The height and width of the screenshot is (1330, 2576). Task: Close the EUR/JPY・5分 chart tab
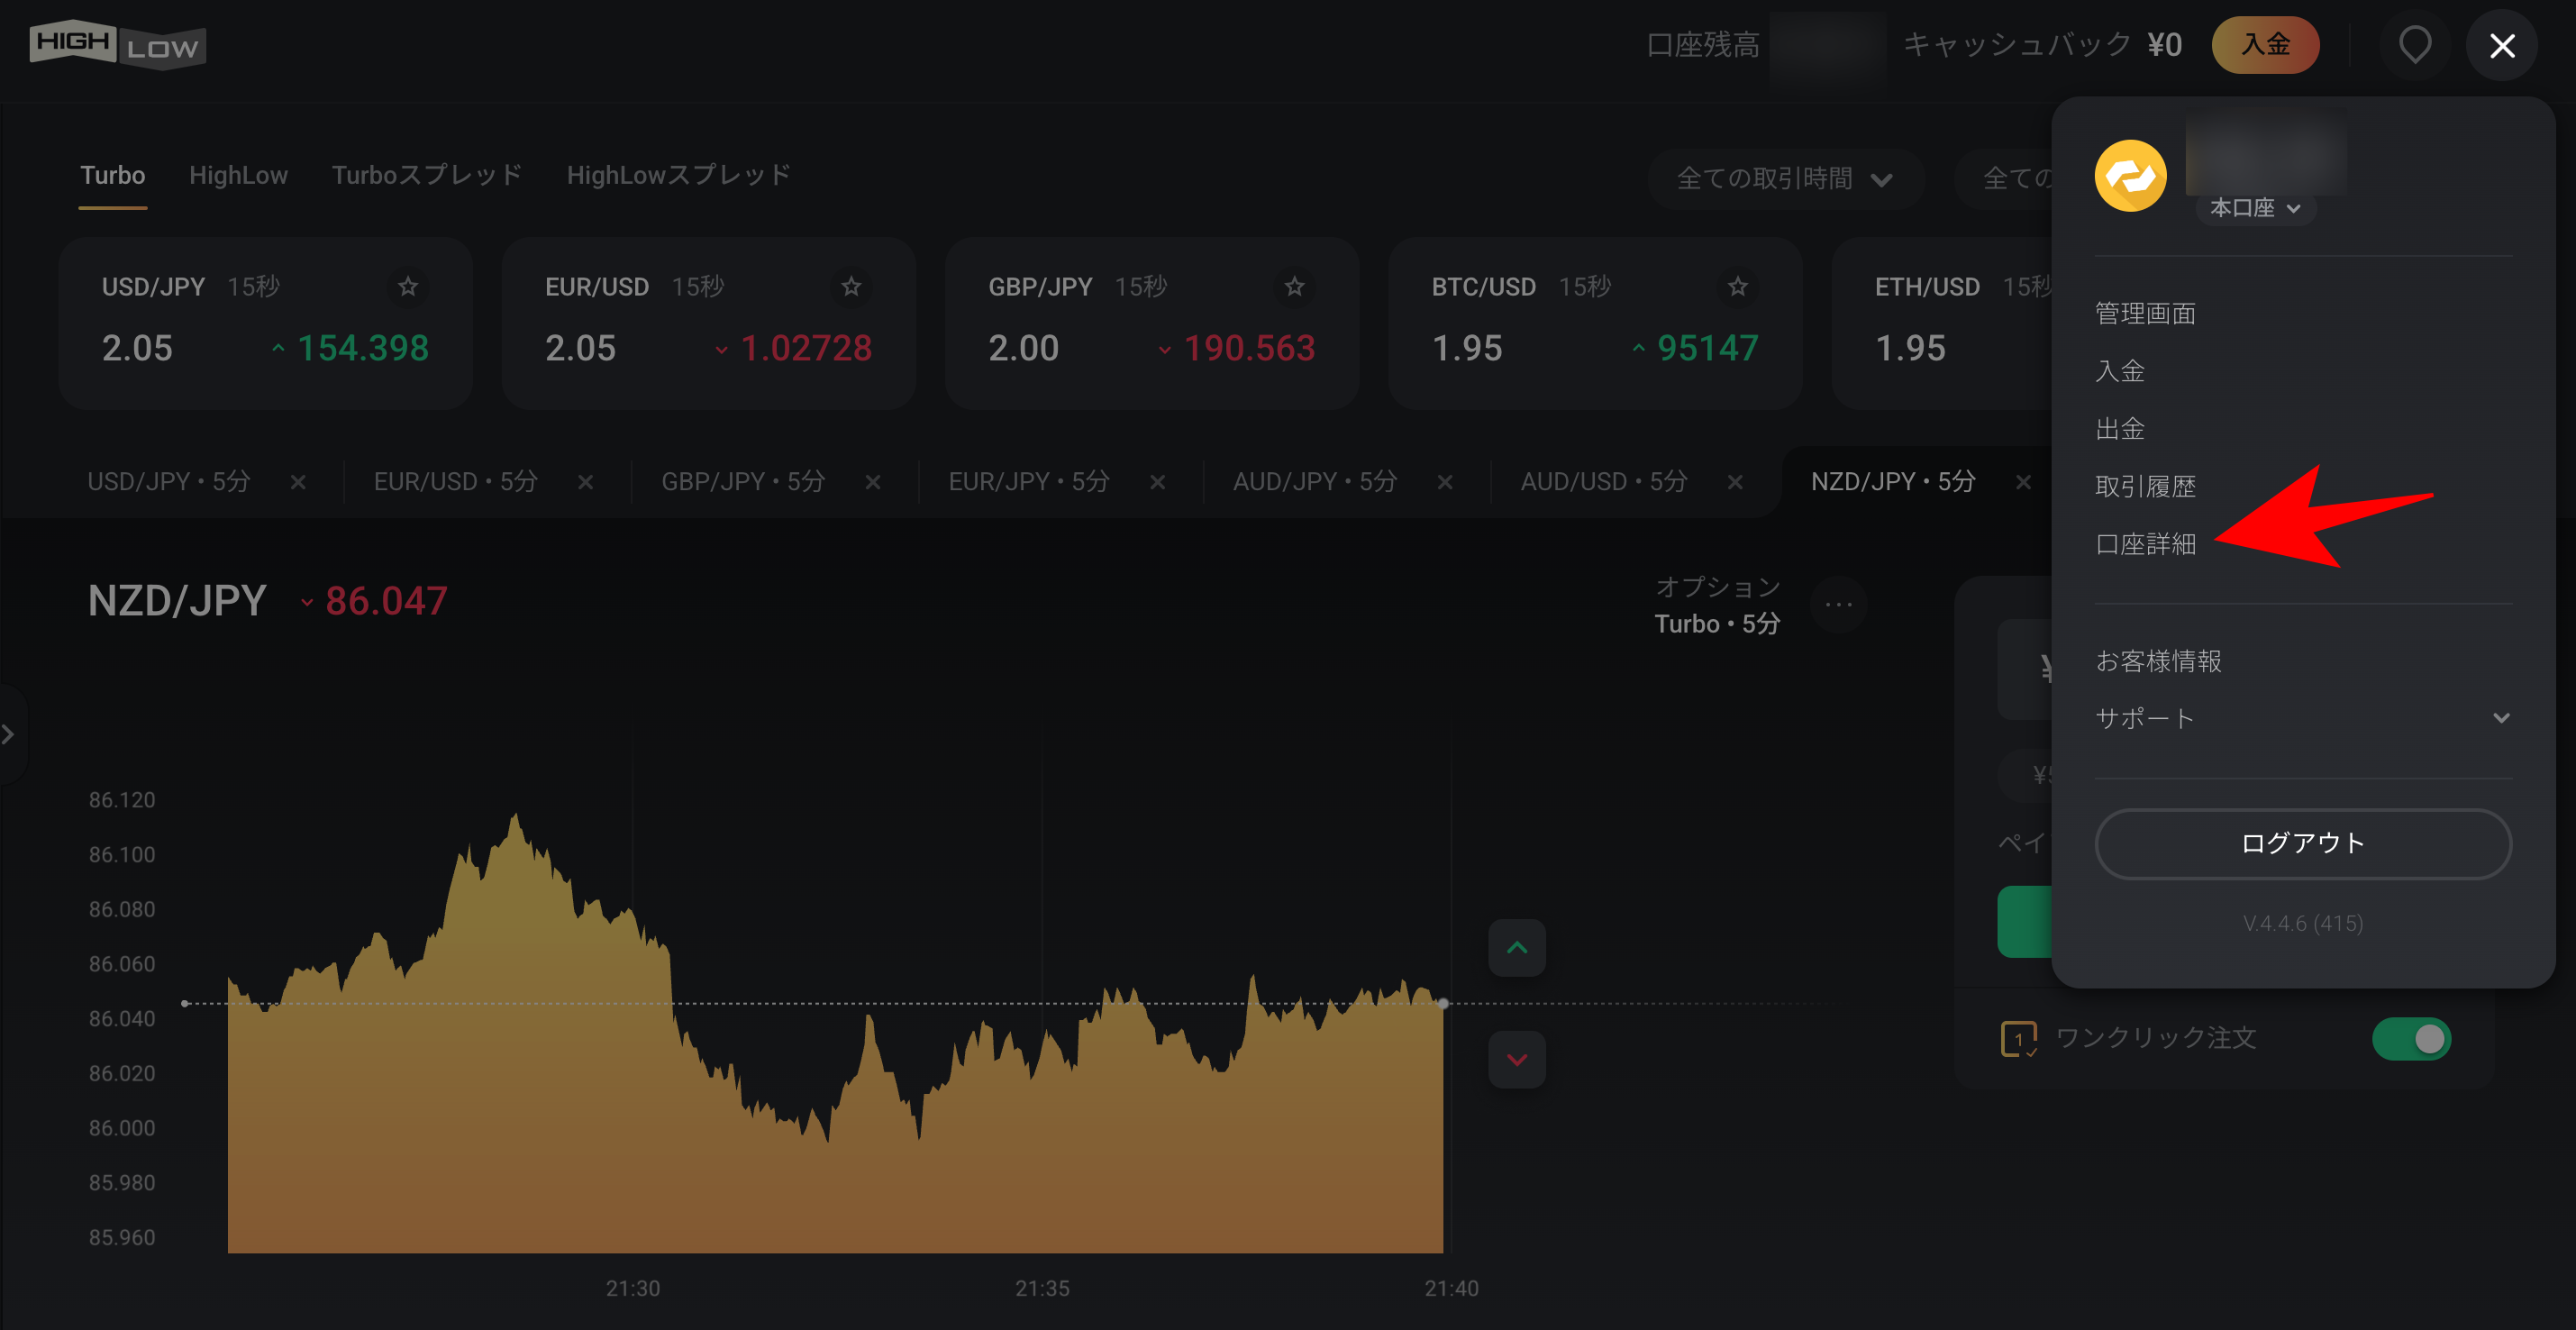tap(1158, 483)
